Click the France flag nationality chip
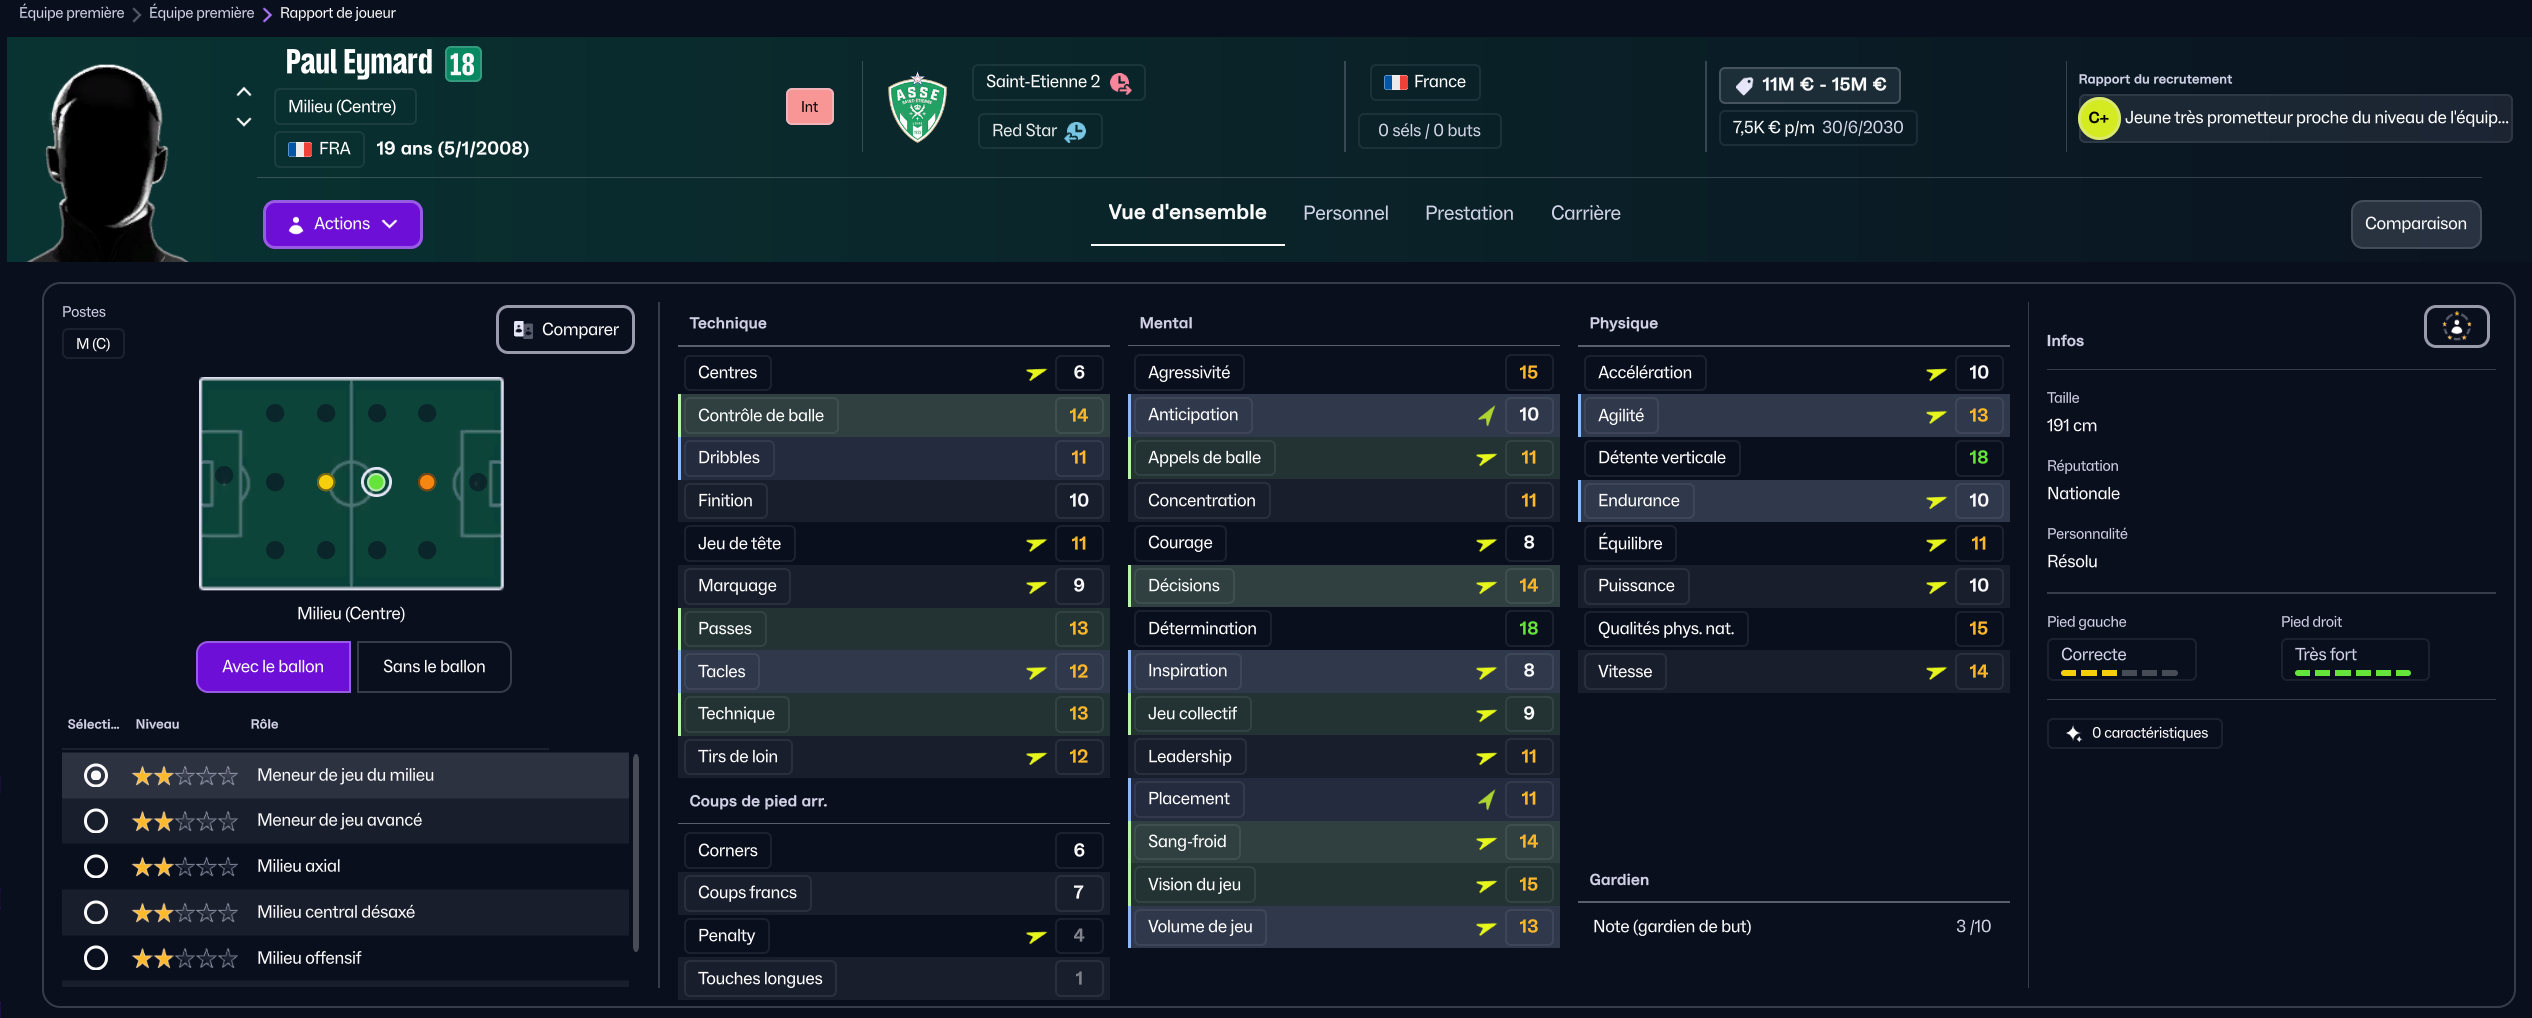Viewport: 2532px width, 1018px height. pyautogui.click(x=1424, y=82)
